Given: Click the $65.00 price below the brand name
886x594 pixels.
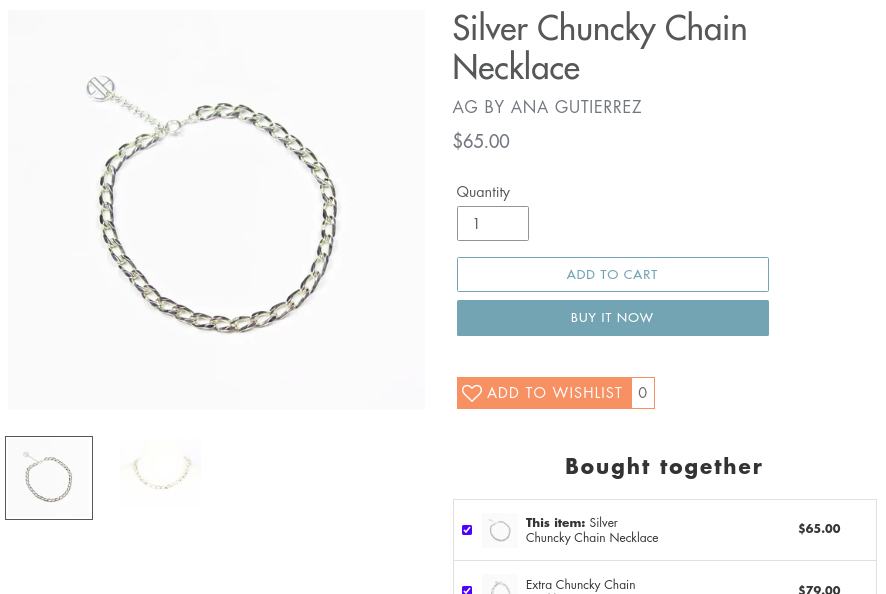Looking at the screenshot, I should coord(481,141).
